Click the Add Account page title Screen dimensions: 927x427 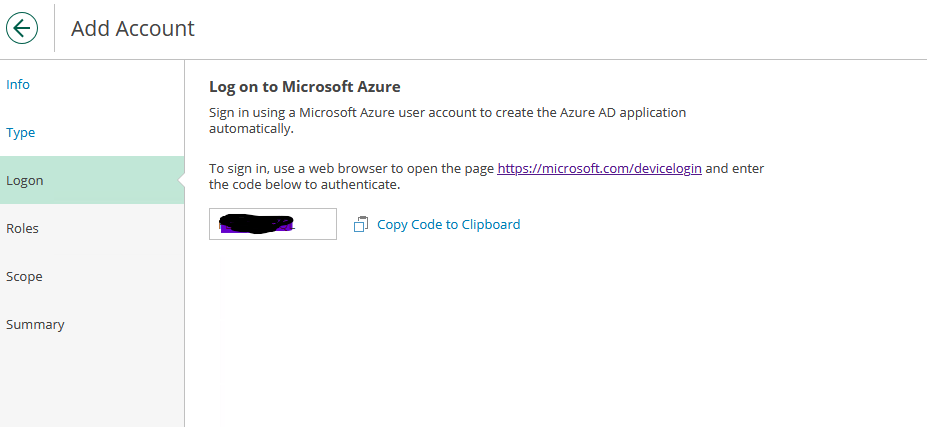[133, 29]
